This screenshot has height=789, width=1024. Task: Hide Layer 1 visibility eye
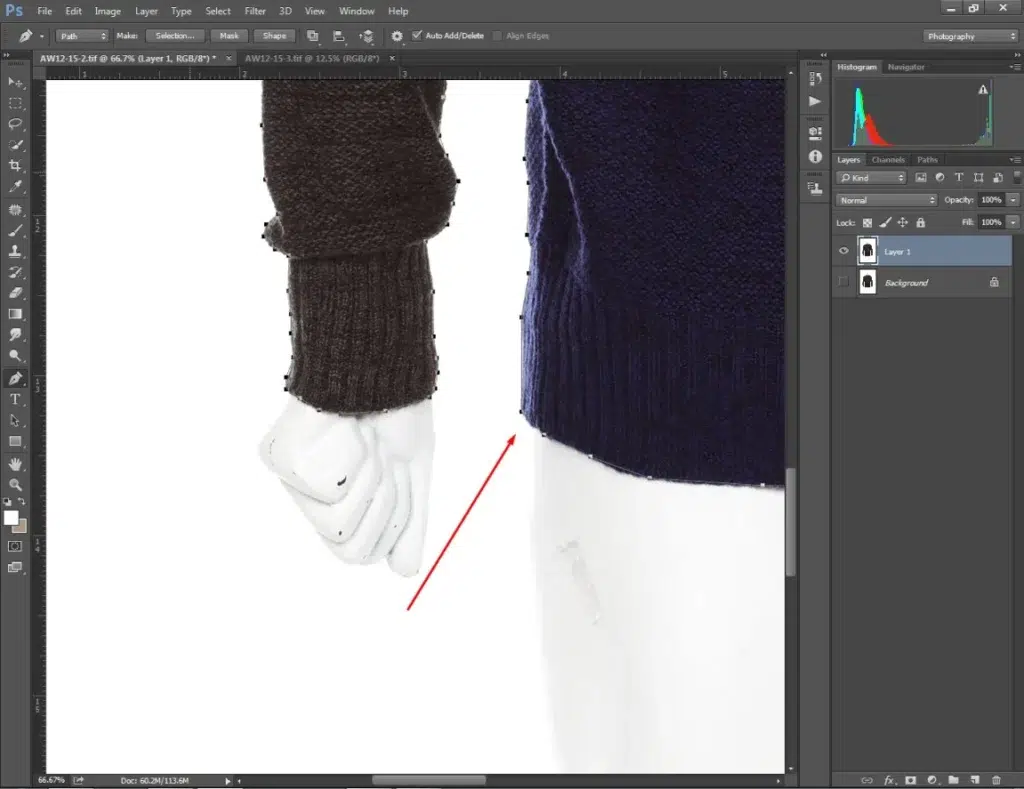point(843,251)
